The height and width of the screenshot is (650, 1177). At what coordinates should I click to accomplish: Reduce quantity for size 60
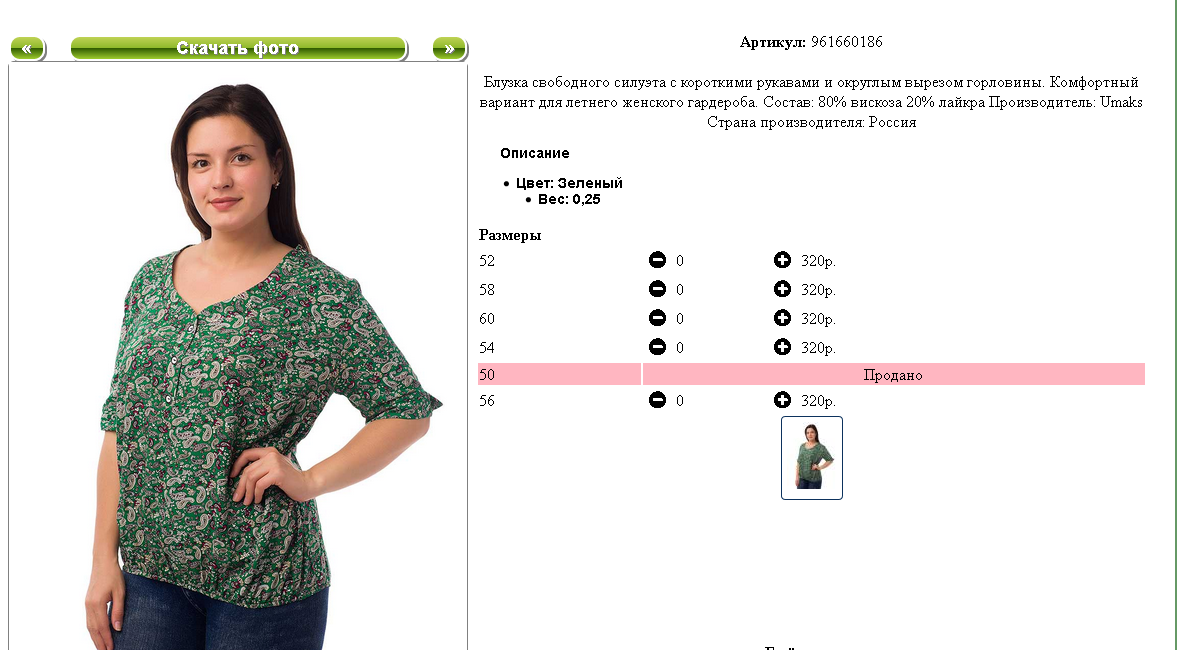pos(657,318)
